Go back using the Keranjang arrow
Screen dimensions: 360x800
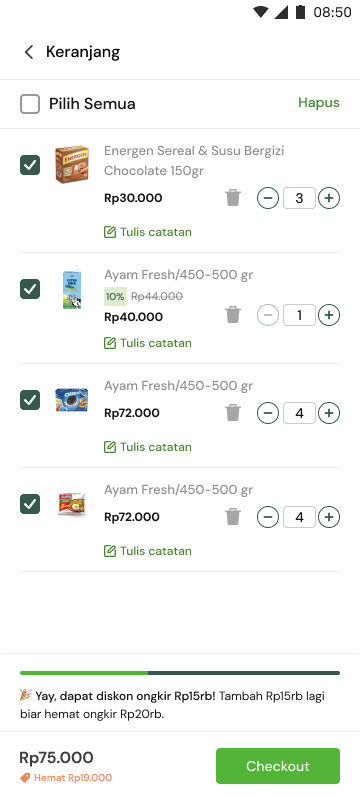click(x=29, y=52)
